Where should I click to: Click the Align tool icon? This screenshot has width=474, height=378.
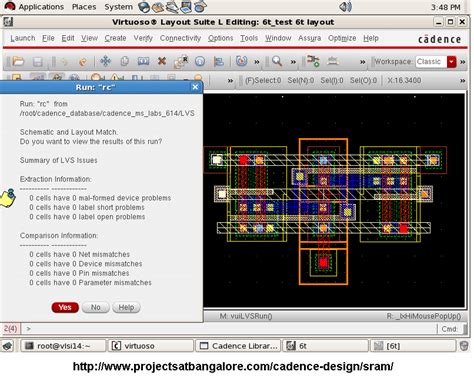coord(219,62)
